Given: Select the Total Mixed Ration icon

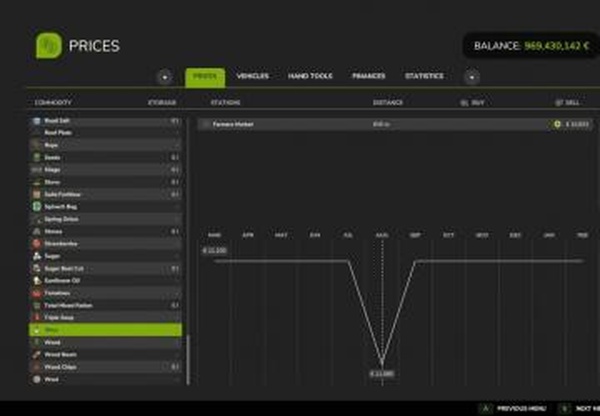Looking at the screenshot, I should click(x=37, y=305).
